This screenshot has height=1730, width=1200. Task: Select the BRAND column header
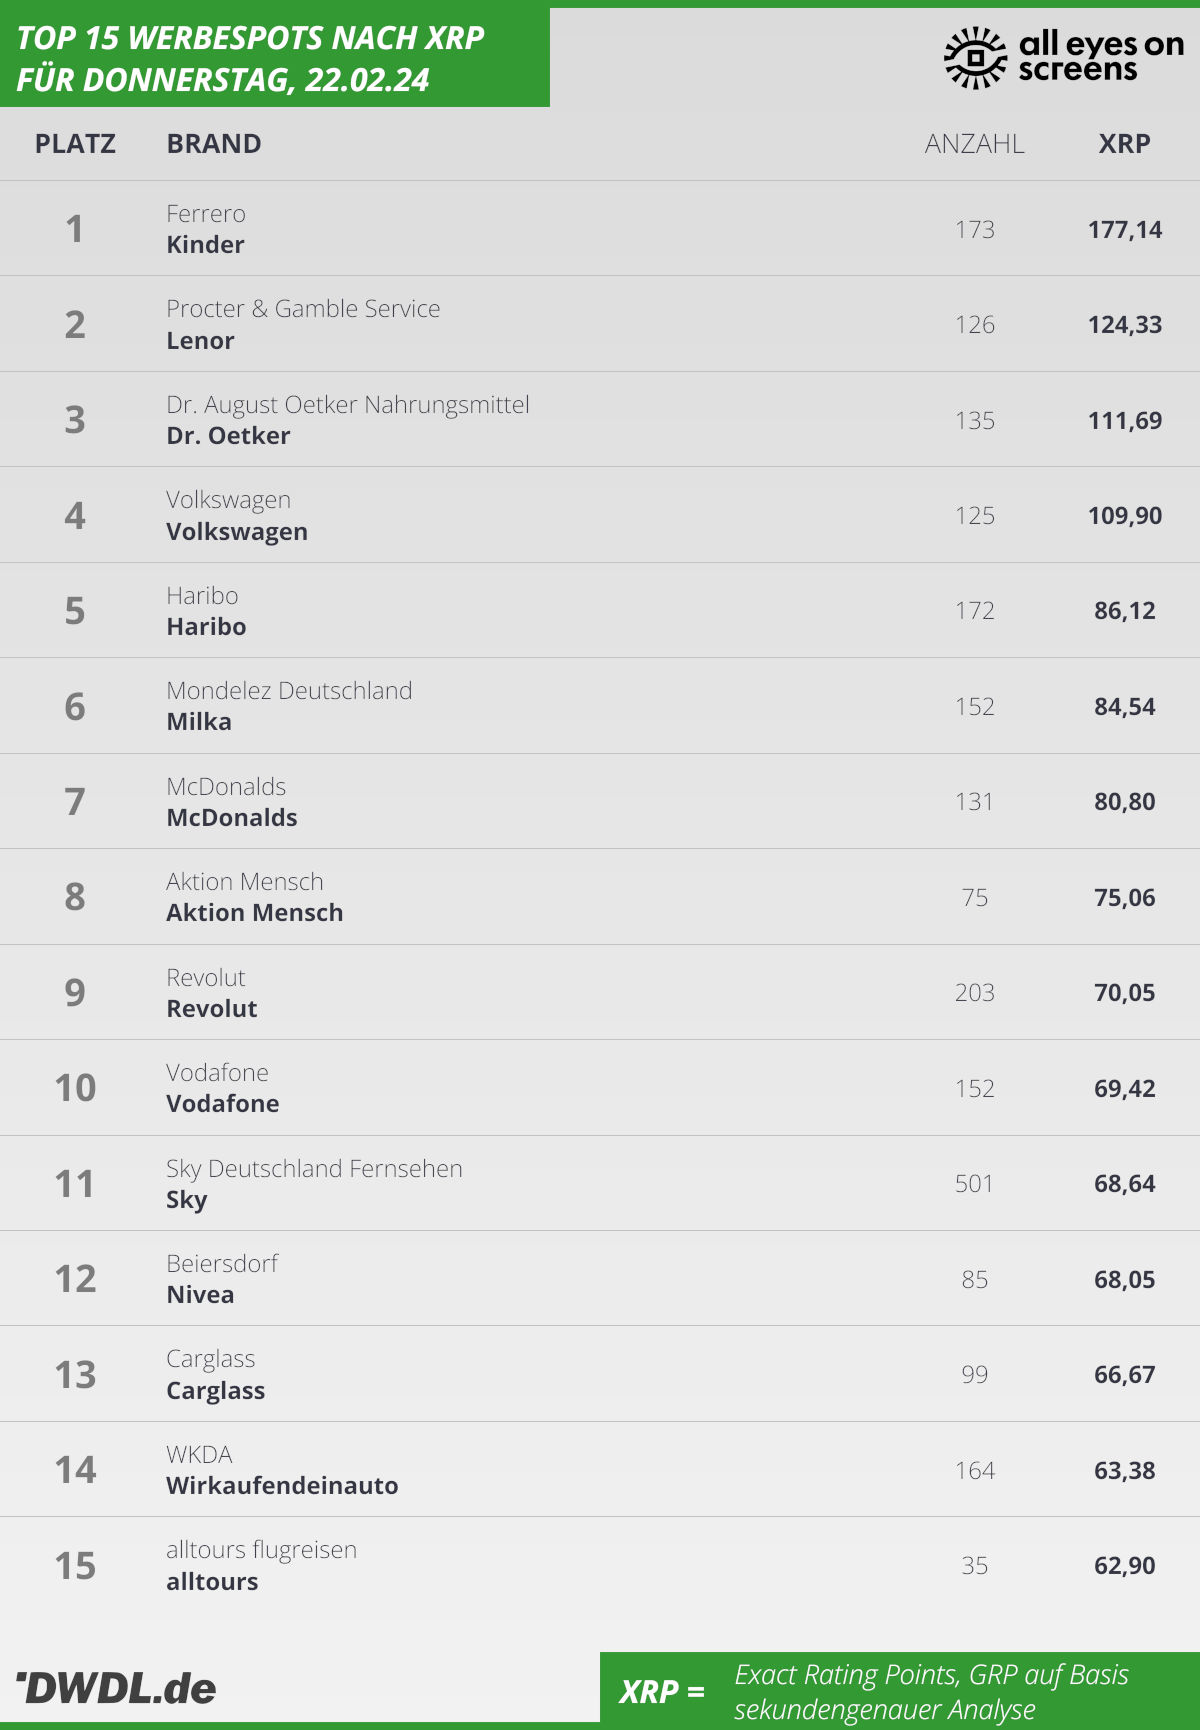[214, 144]
